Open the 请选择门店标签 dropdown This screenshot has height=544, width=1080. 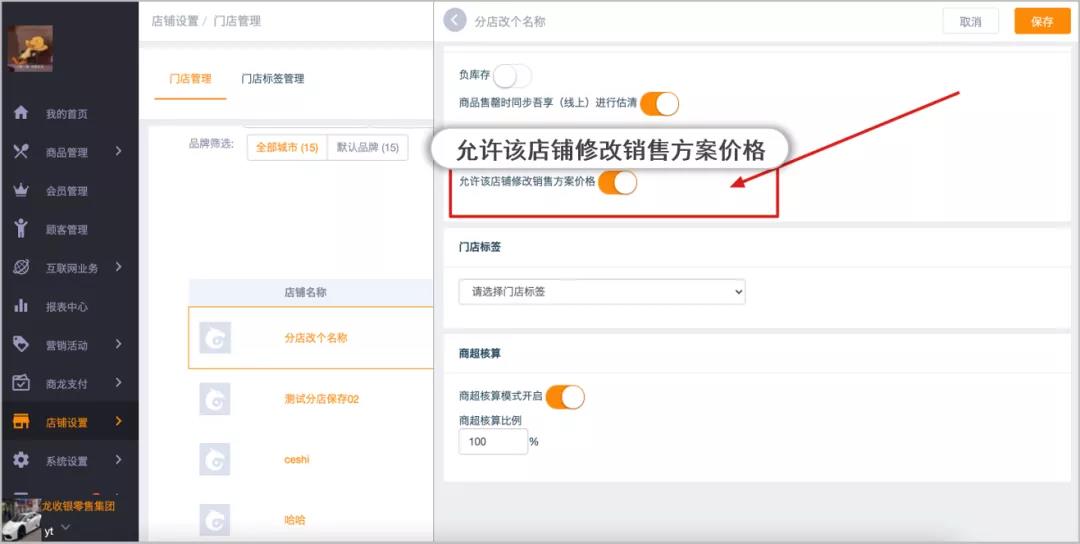[602, 292]
